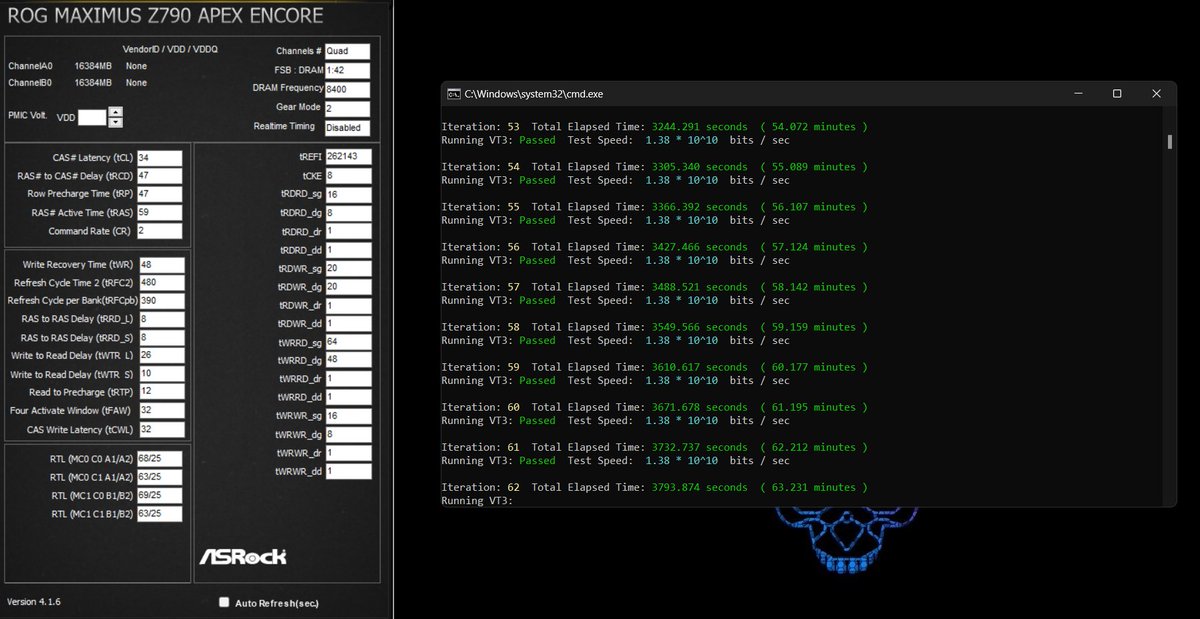Select the FSB : DRAM ratio field

(347, 70)
